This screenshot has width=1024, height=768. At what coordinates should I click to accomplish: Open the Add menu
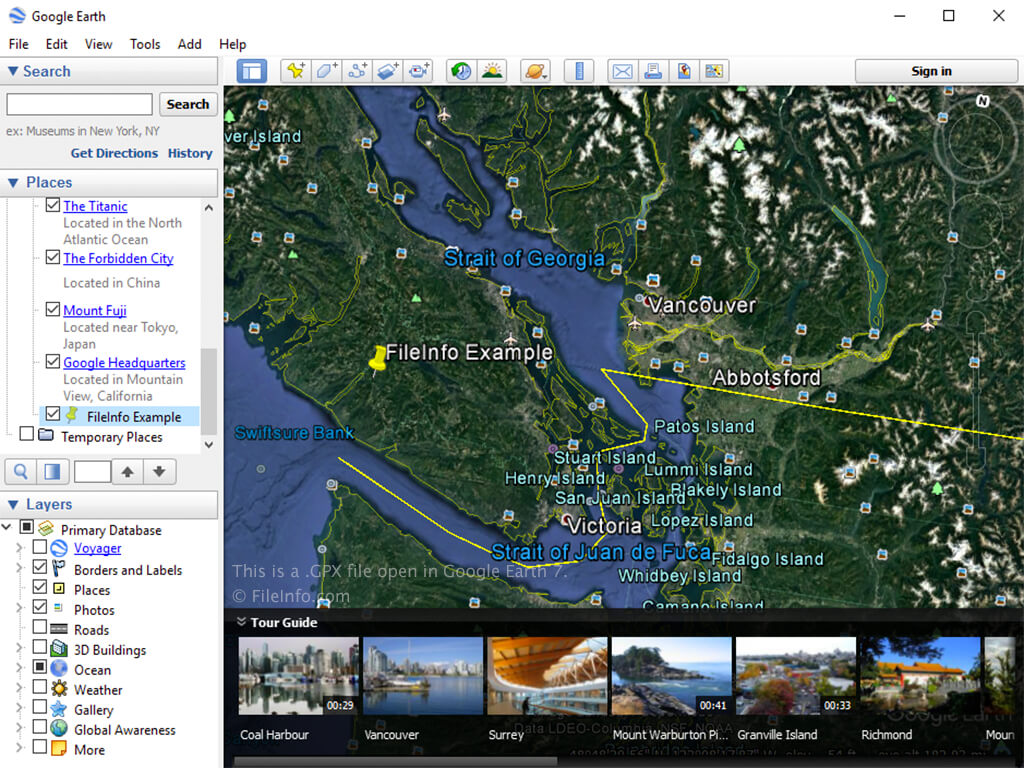189,44
